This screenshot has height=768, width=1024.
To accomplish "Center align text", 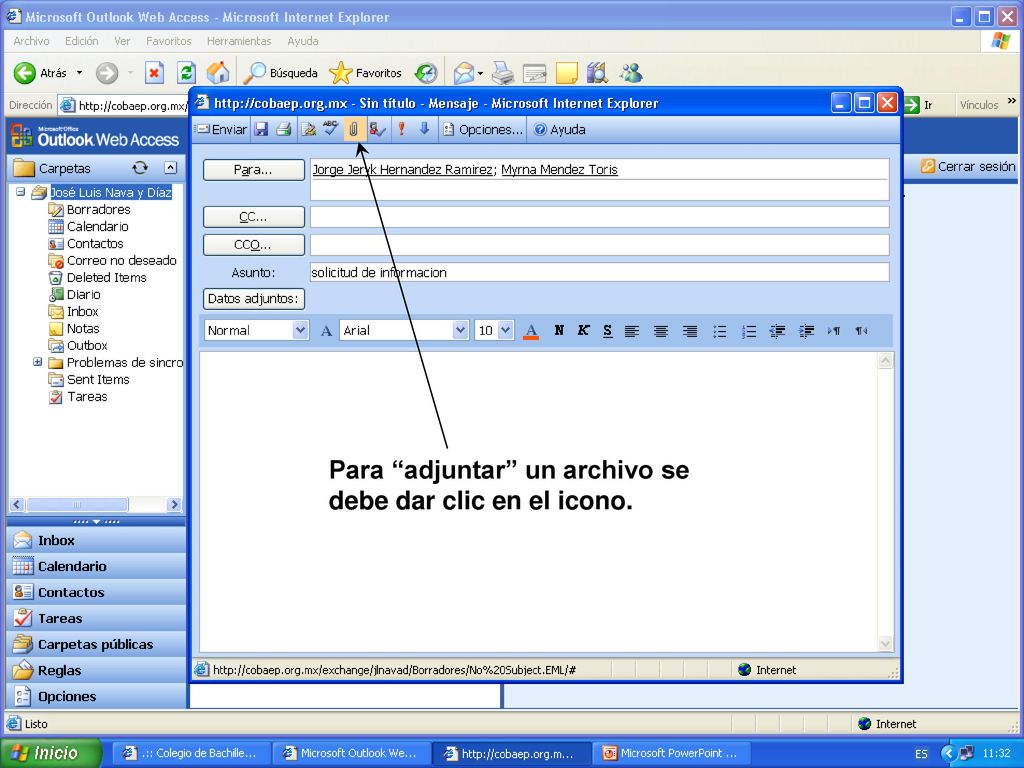I will [x=661, y=331].
